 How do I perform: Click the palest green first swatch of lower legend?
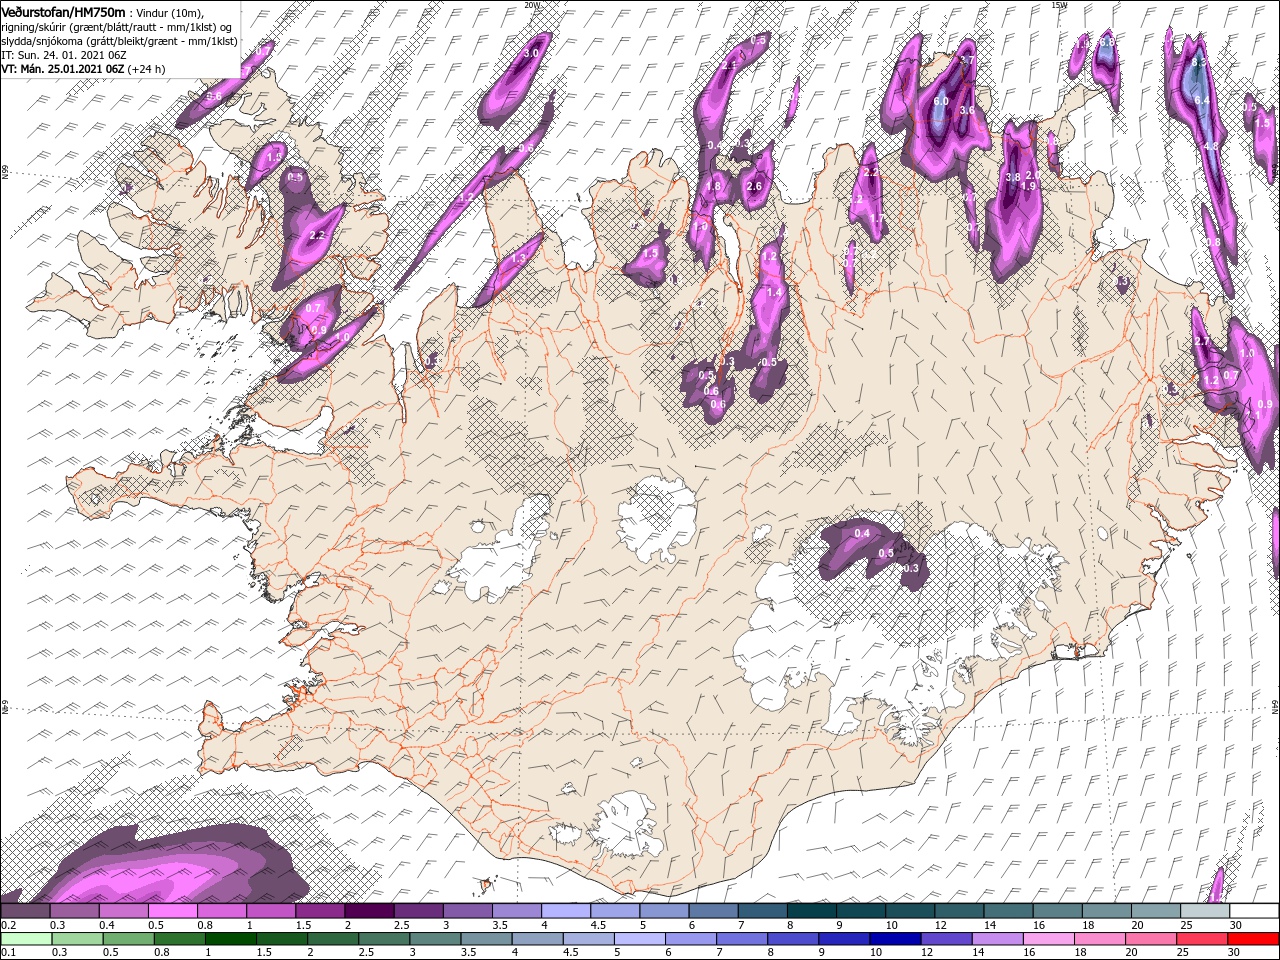point(25,939)
